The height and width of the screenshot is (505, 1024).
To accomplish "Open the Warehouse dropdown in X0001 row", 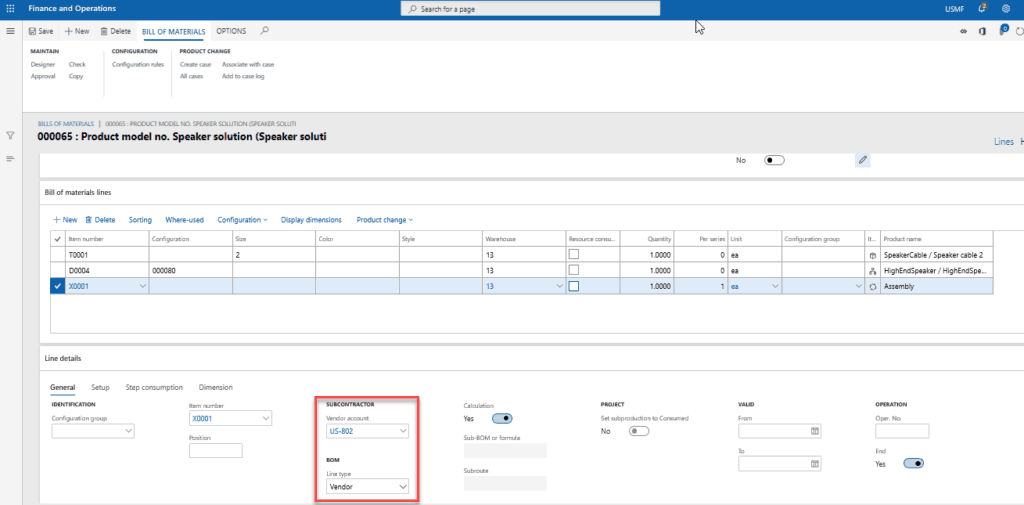I will 558,286.
